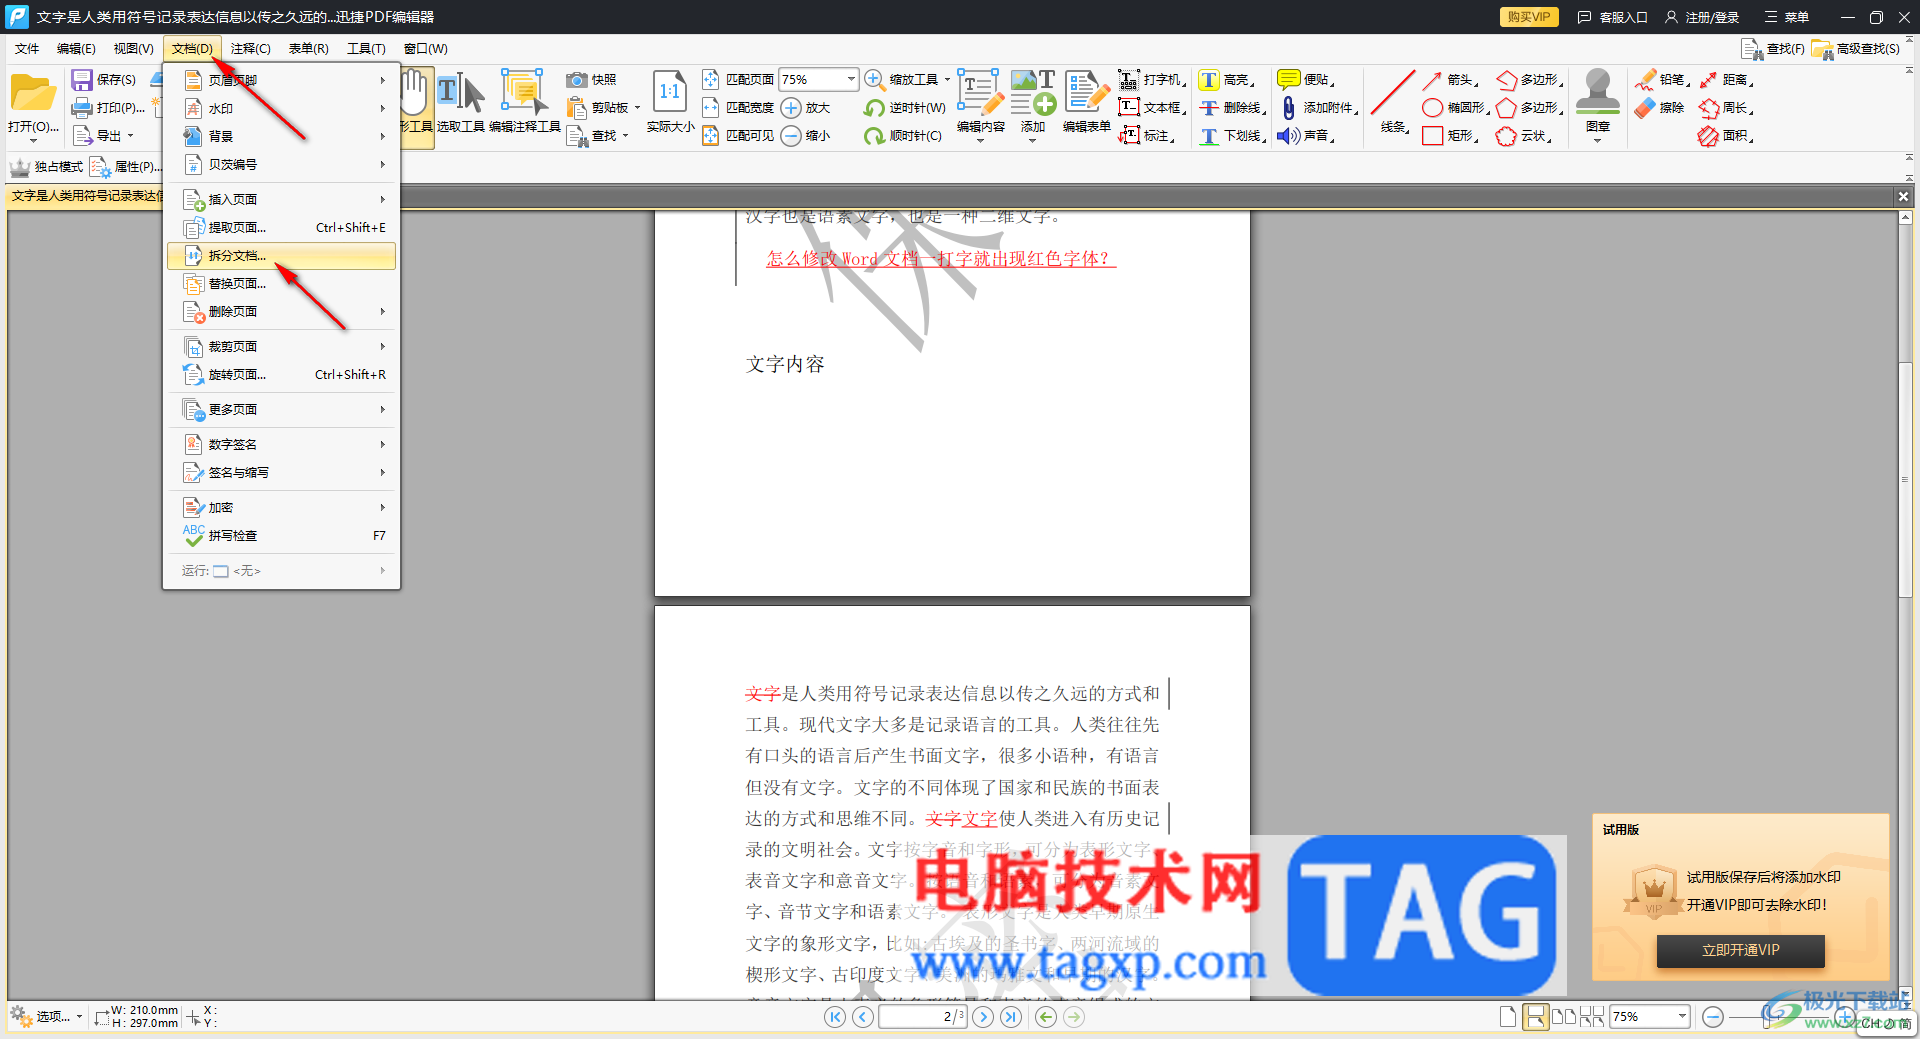Open 注册/登录 login

(1702, 17)
